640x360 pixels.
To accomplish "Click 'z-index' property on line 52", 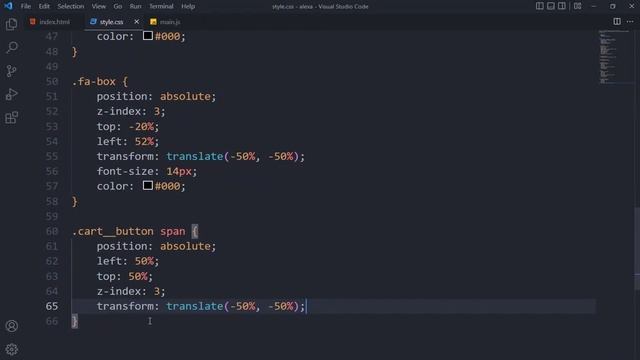I will [119, 111].
